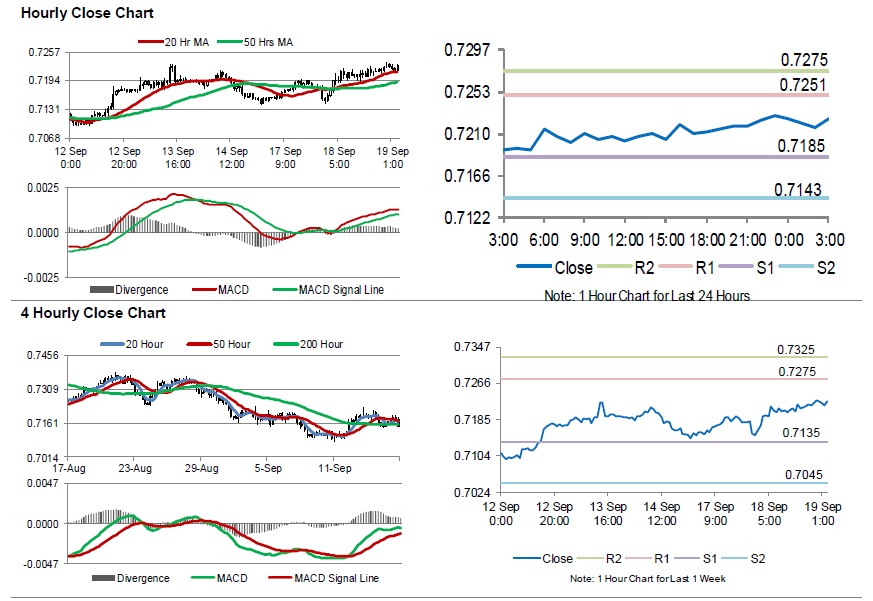The width and height of the screenshot is (873, 601).
Task: Click the 200 Hour legend entry
Action: pos(308,344)
